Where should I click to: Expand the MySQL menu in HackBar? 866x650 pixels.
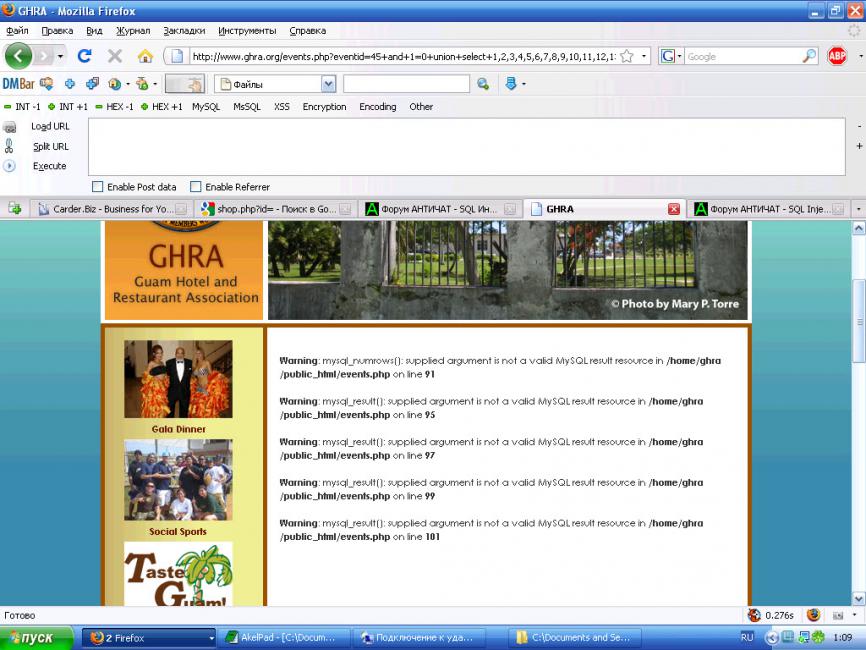[x=206, y=107]
